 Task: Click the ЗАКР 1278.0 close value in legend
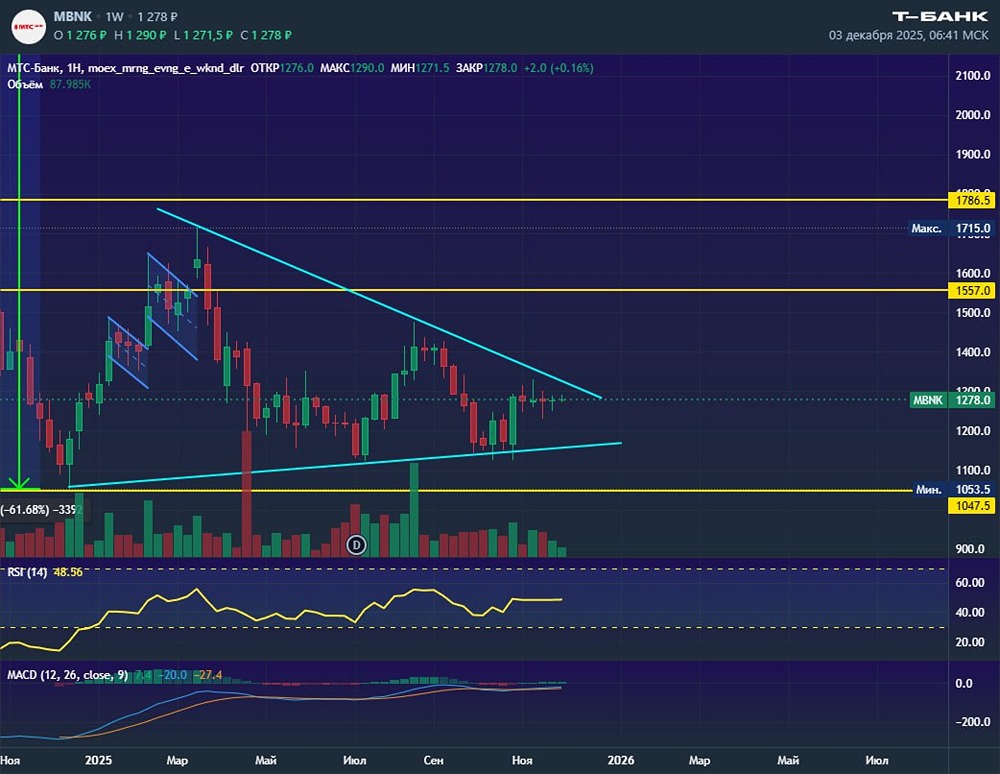486,68
